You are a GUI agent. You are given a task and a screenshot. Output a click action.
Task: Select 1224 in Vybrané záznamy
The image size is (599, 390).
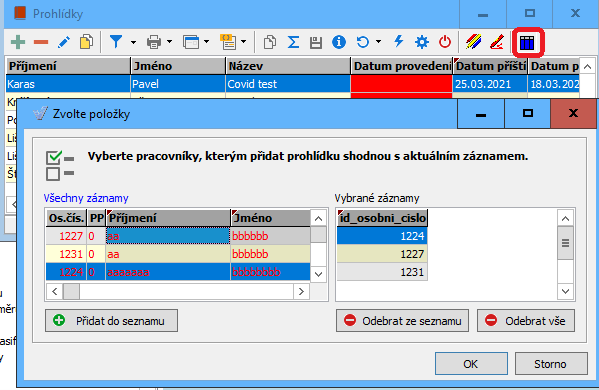click(382, 236)
